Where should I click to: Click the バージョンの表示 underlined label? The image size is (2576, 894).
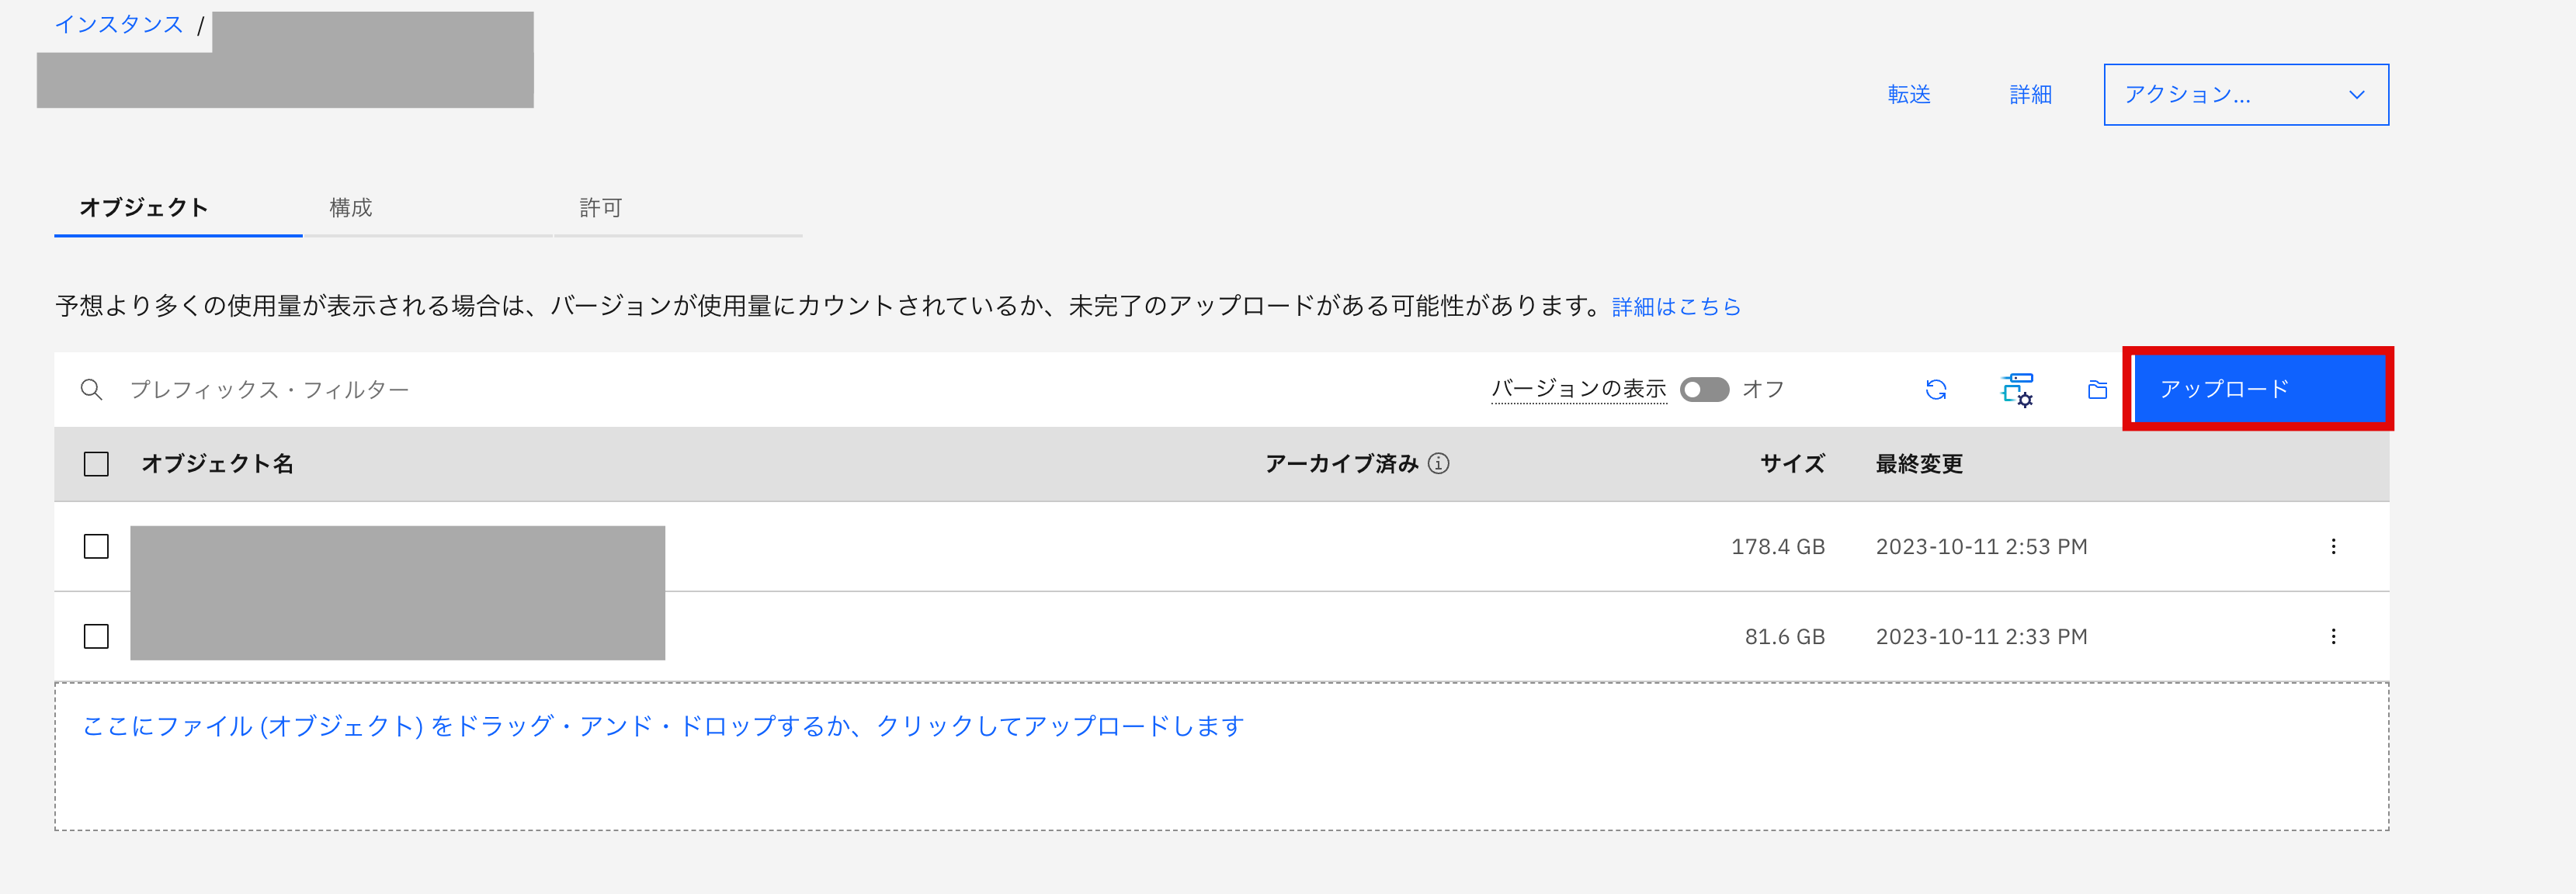1578,389
